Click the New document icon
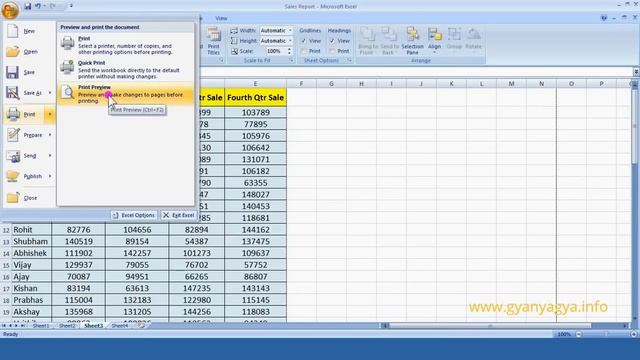The image size is (640, 360). 13,31
